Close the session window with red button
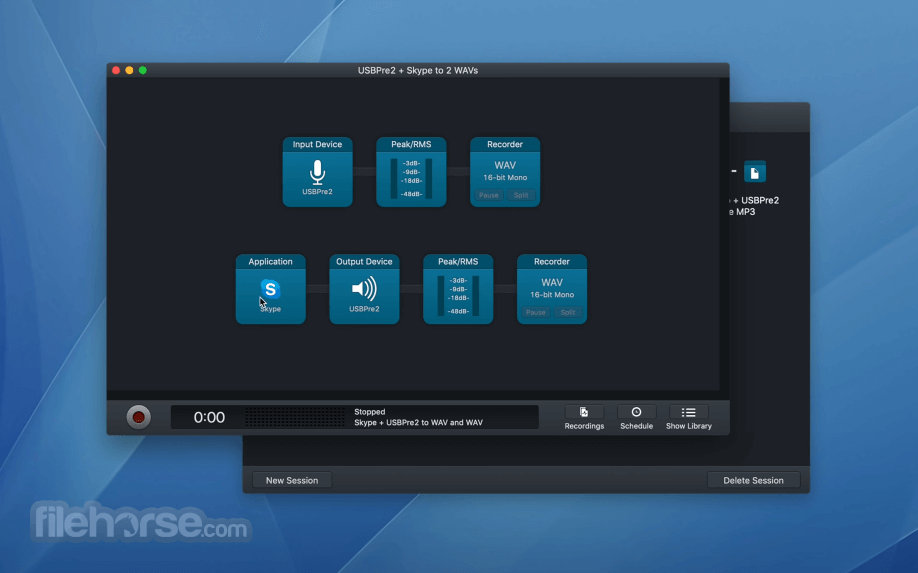Screen dimensions: 918x573 116,70
